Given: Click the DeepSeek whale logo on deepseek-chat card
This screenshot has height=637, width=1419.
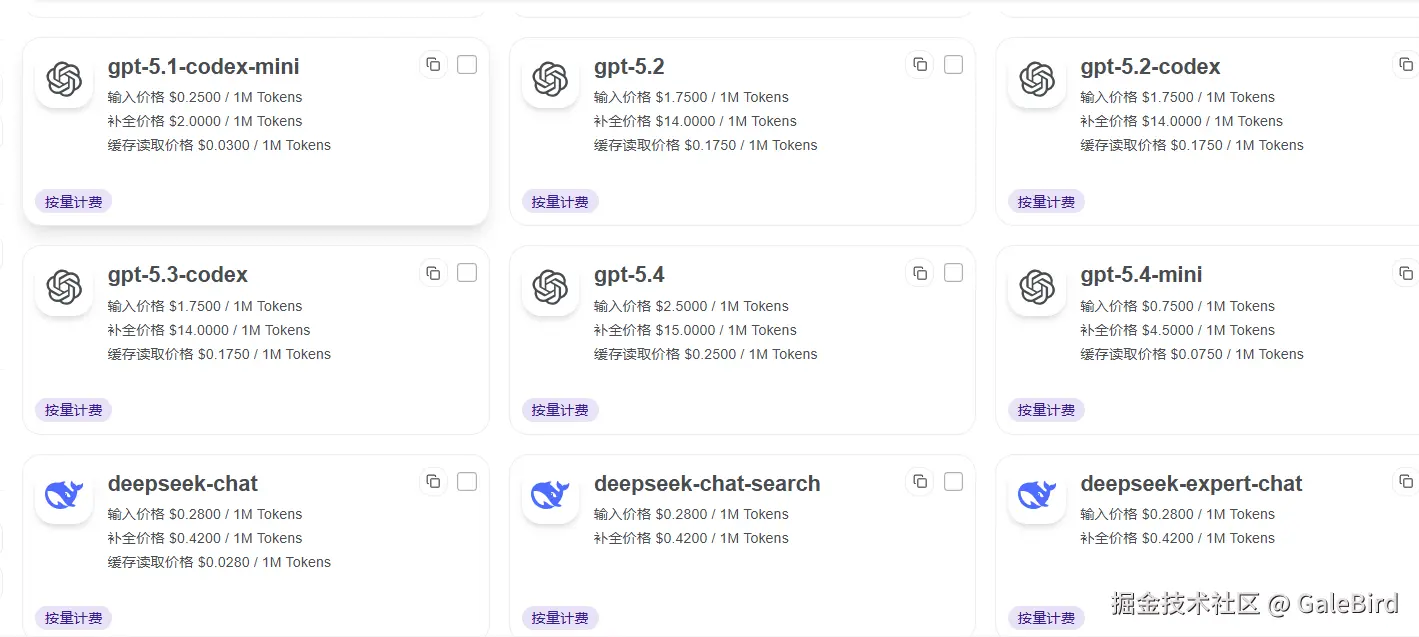Looking at the screenshot, I should (x=64, y=495).
